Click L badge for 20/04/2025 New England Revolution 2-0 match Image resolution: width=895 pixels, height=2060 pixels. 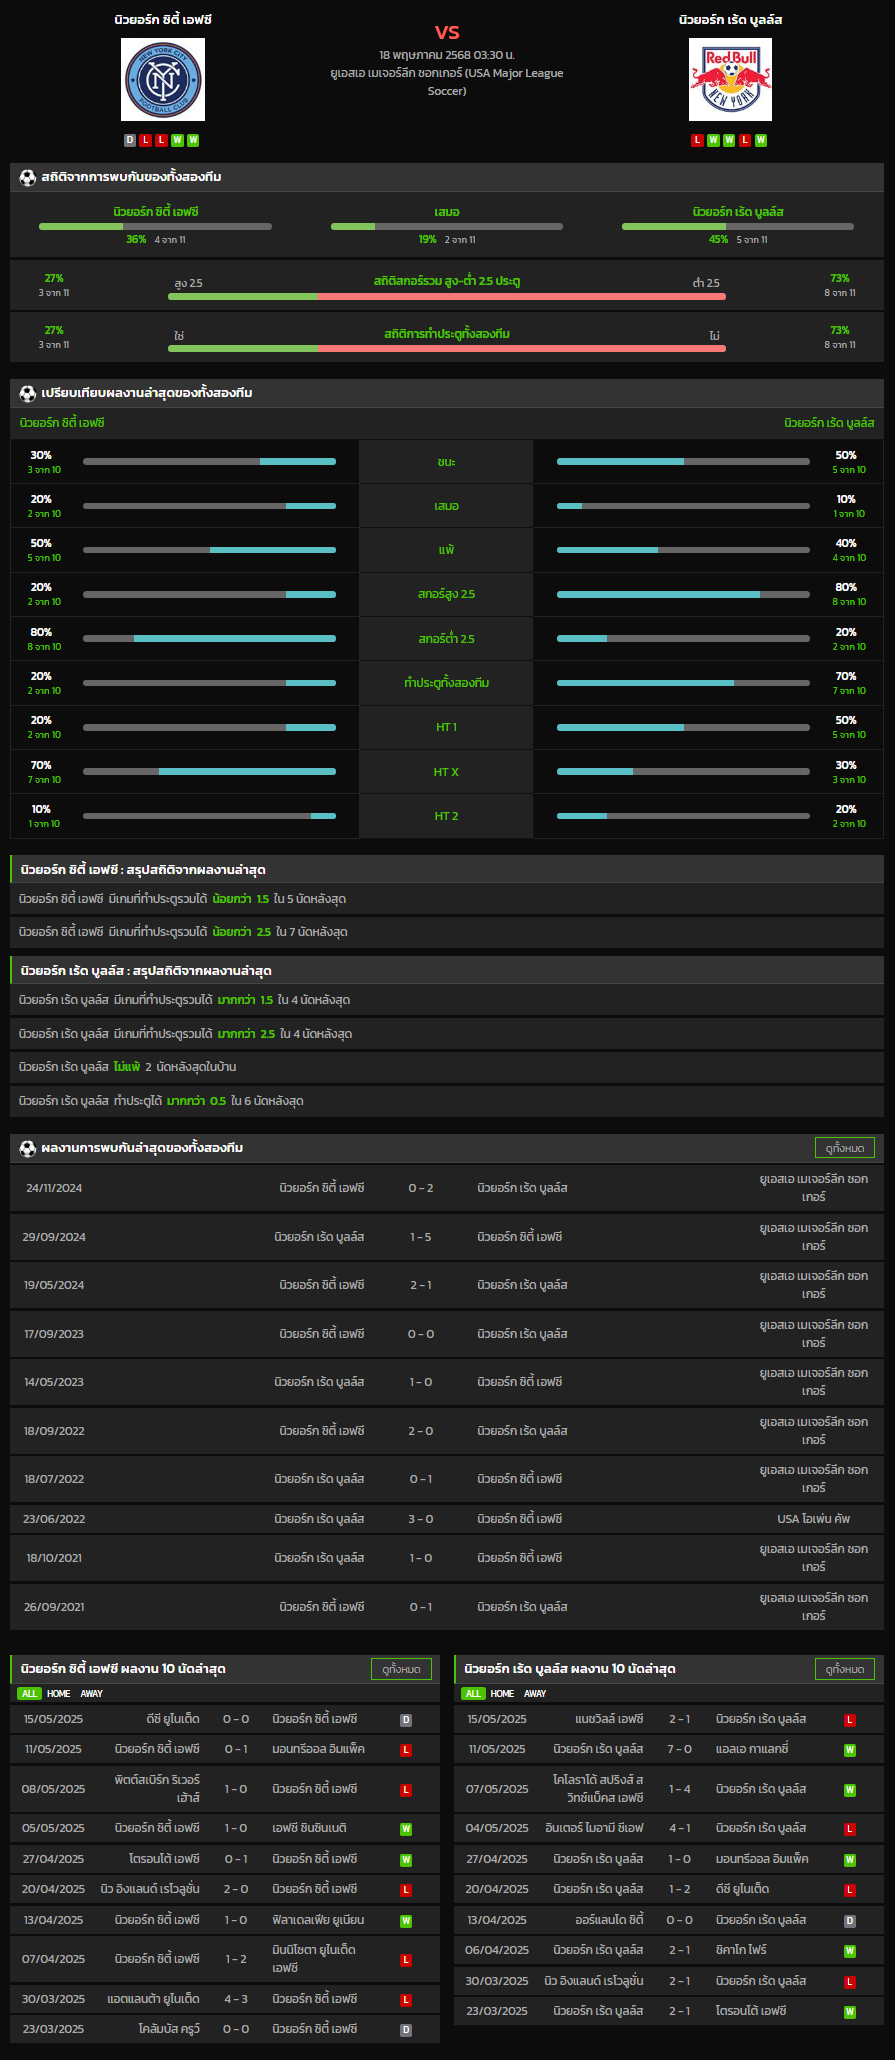click(x=406, y=1890)
